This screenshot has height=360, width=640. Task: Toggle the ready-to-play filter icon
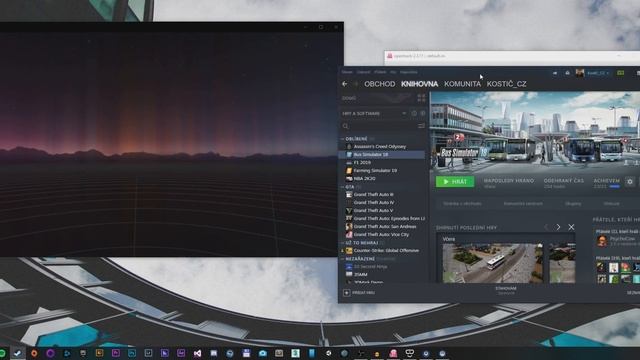[422, 113]
